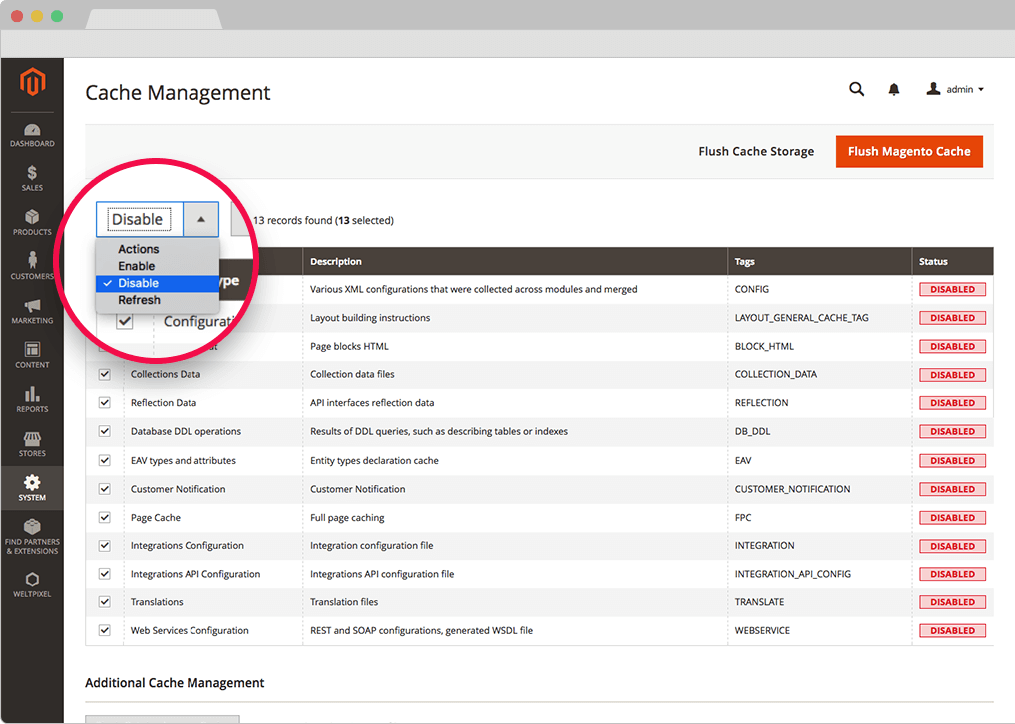Image resolution: width=1015 pixels, height=724 pixels.
Task: Choose Enable from the actions menu
Action: [x=137, y=266]
